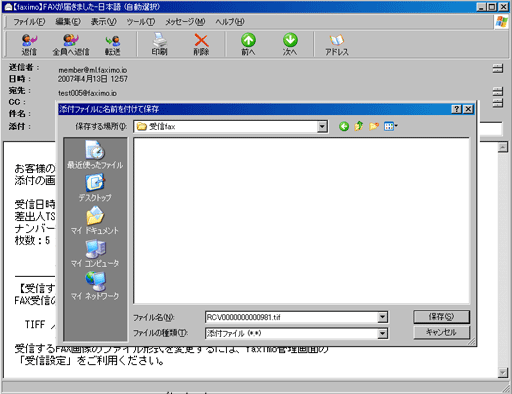
Task: Click sender address member@ml.faximo.jp
Action: click(93, 70)
